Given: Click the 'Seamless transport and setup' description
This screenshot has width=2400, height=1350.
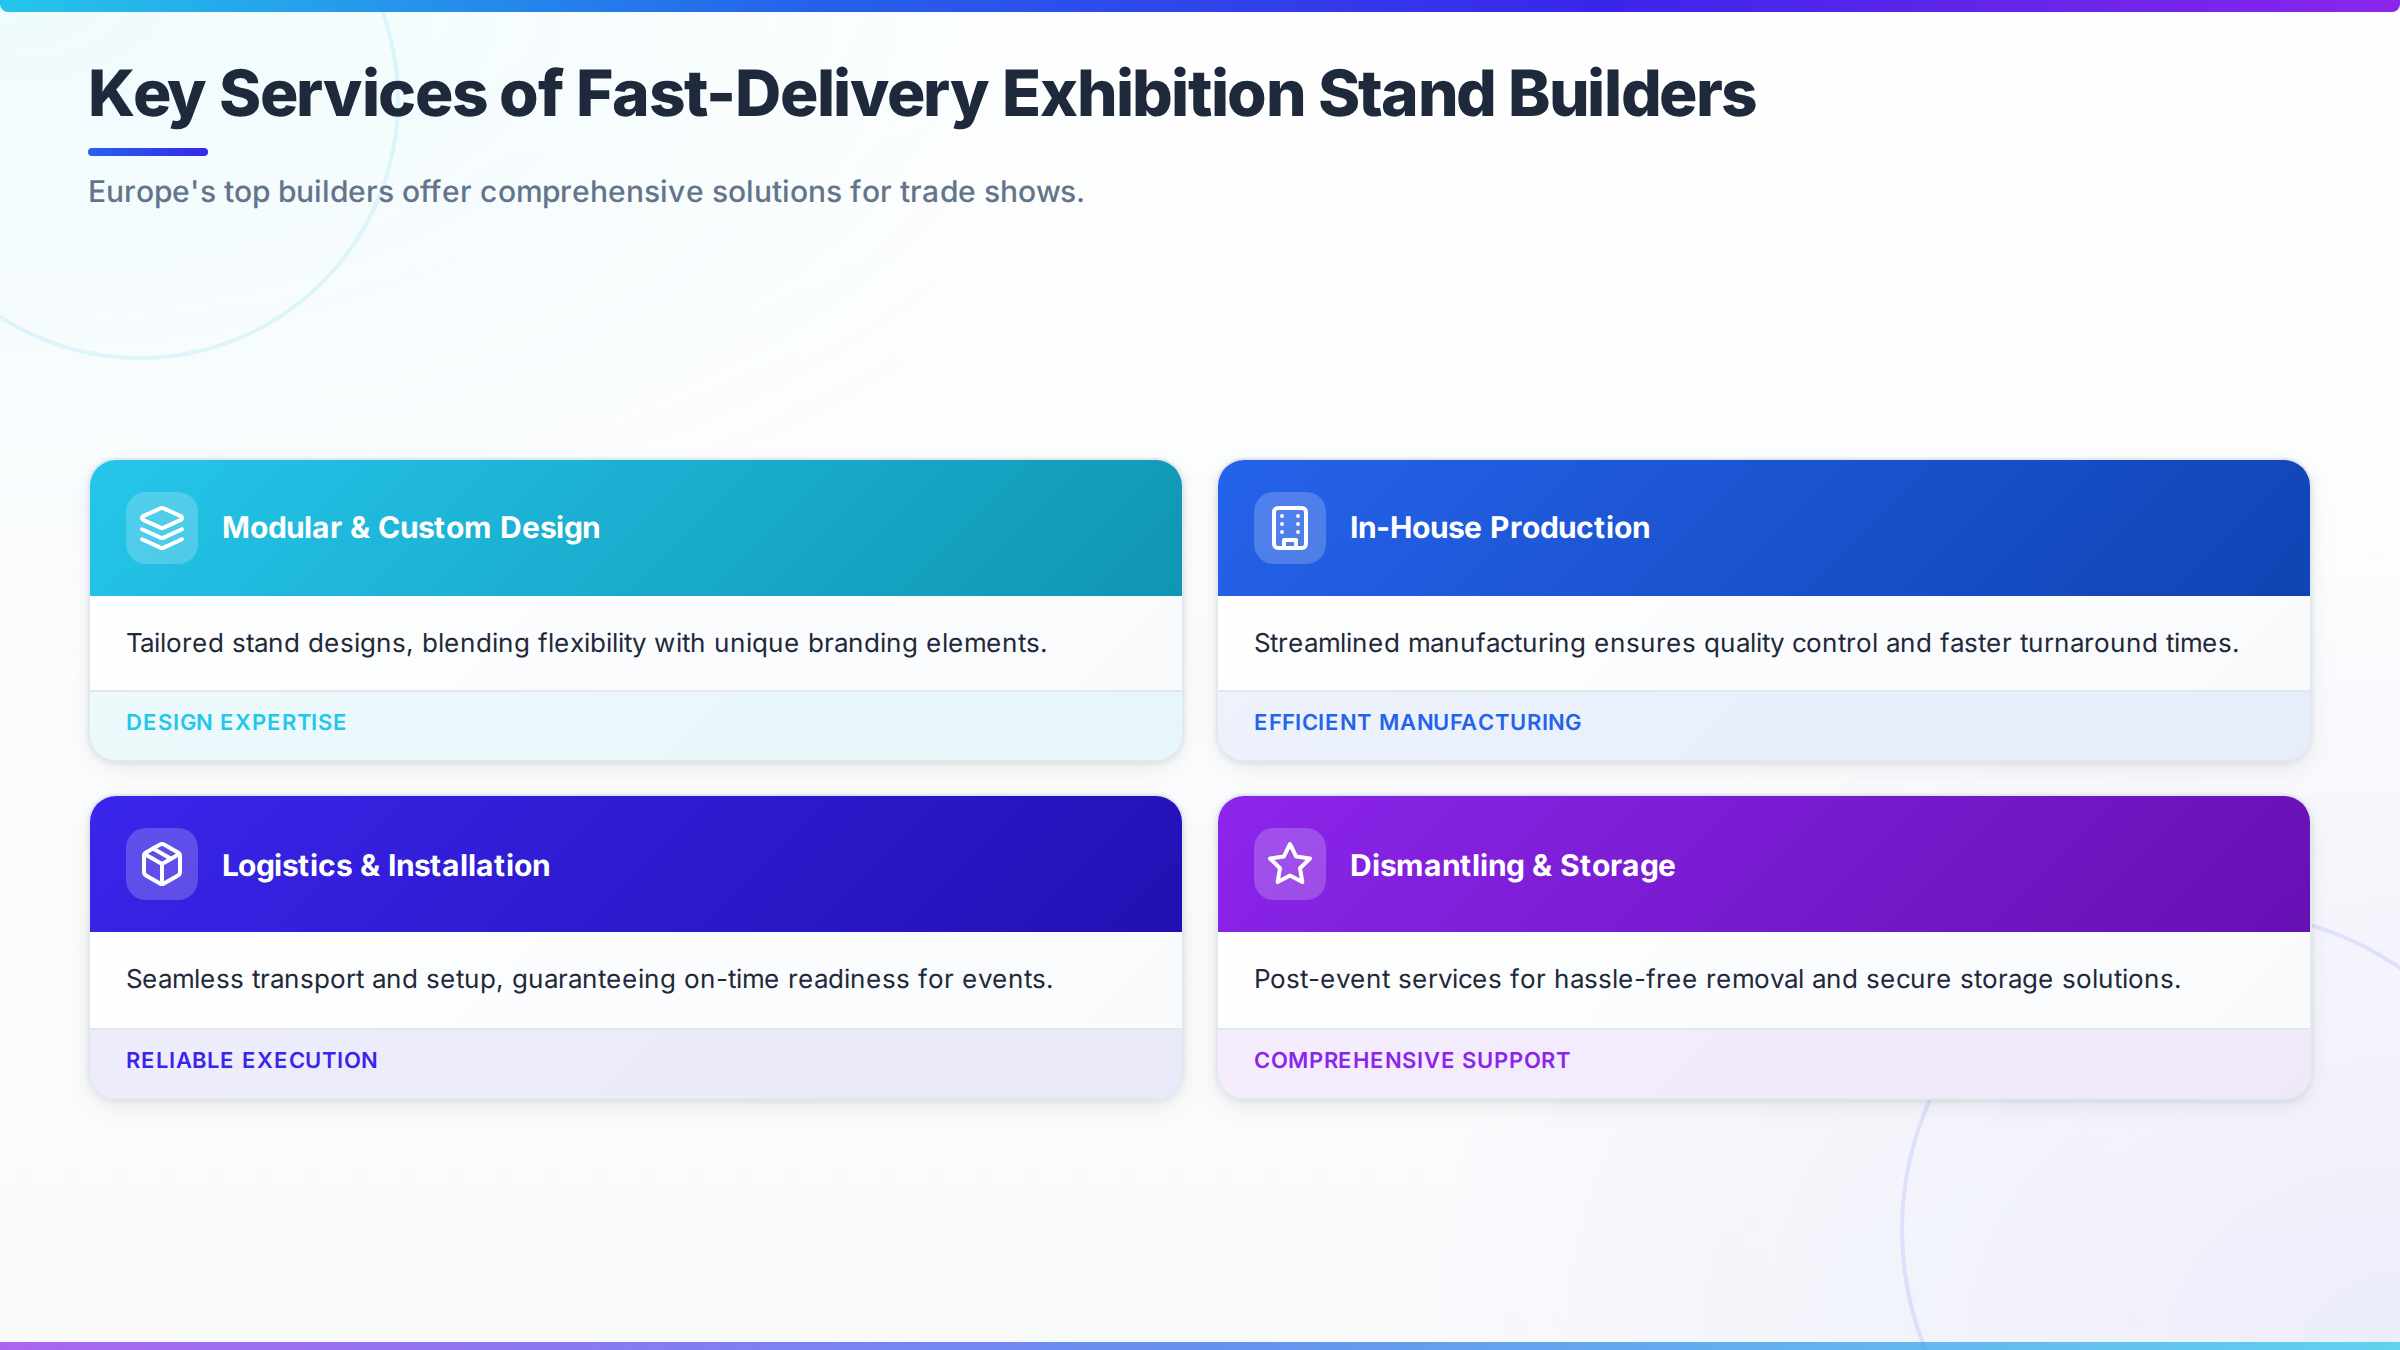Looking at the screenshot, I should coord(590,979).
